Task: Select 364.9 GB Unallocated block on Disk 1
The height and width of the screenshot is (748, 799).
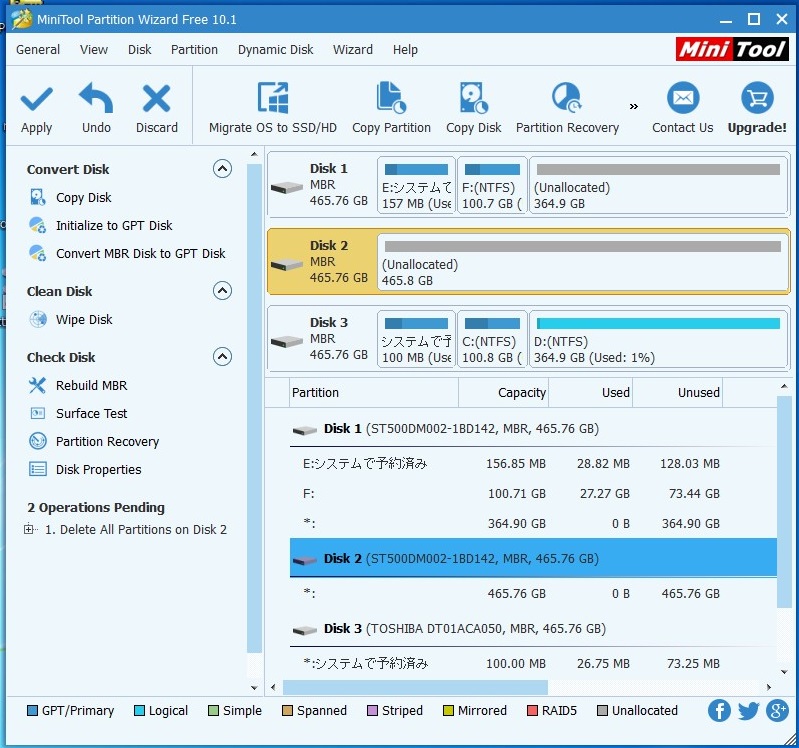Action: [x=659, y=185]
